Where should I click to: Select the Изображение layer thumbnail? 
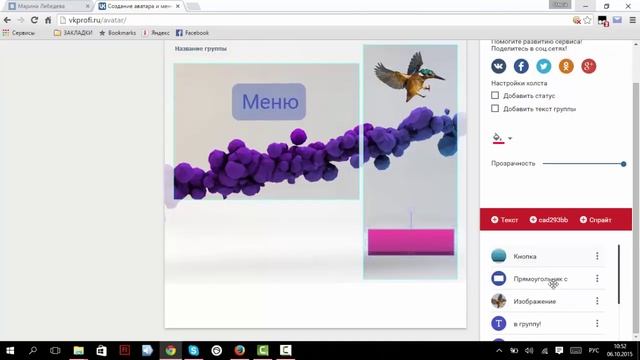tap(498, 301)
